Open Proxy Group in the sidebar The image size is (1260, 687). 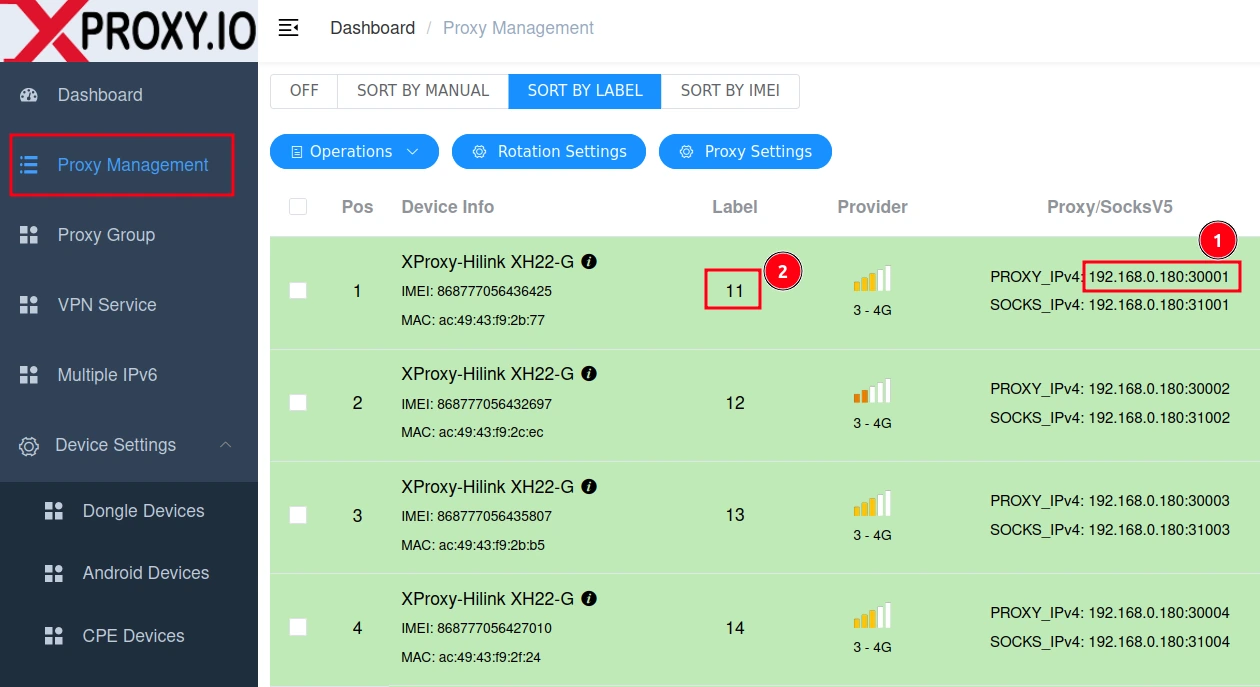(x=129, y=235)
